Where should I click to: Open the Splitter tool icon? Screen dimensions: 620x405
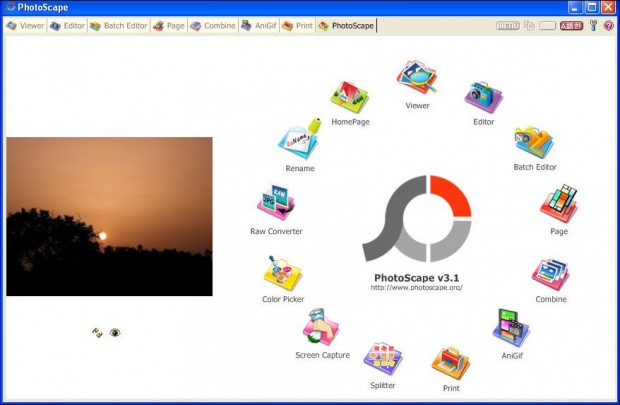click(382, 359)
